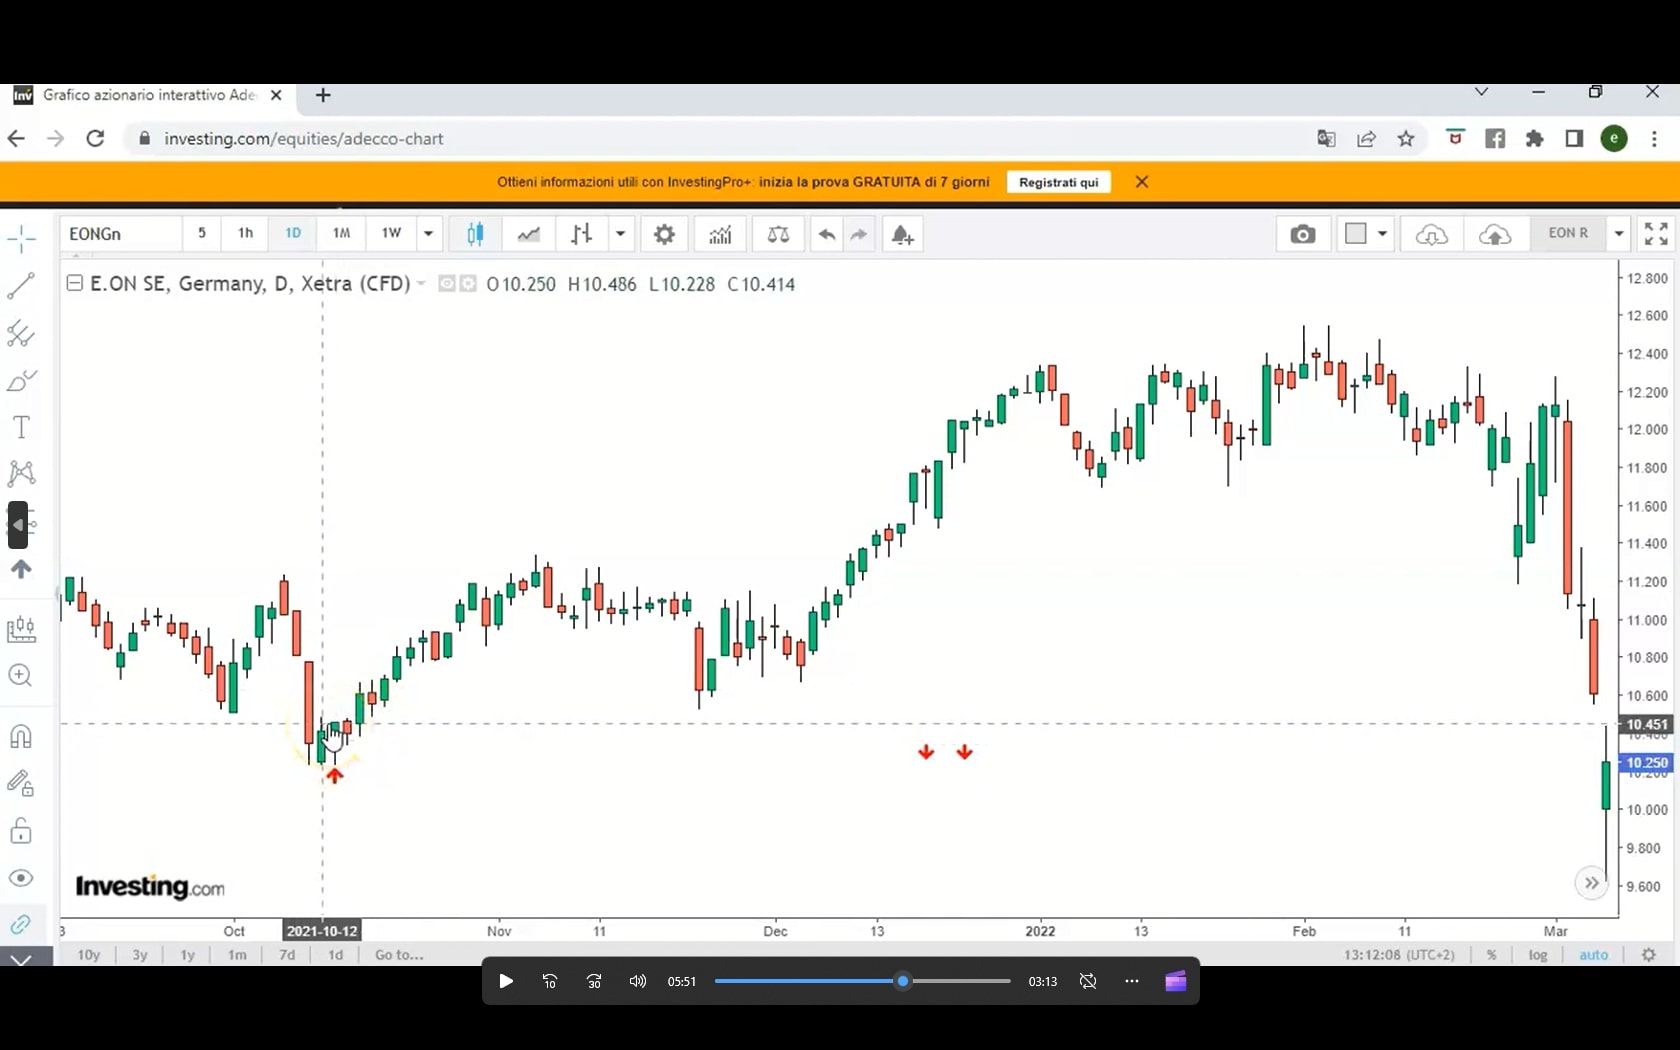This screenshot has height=1050, width=1680.
Task: Load chart layout from cloud
Action: click(1431, 234)
